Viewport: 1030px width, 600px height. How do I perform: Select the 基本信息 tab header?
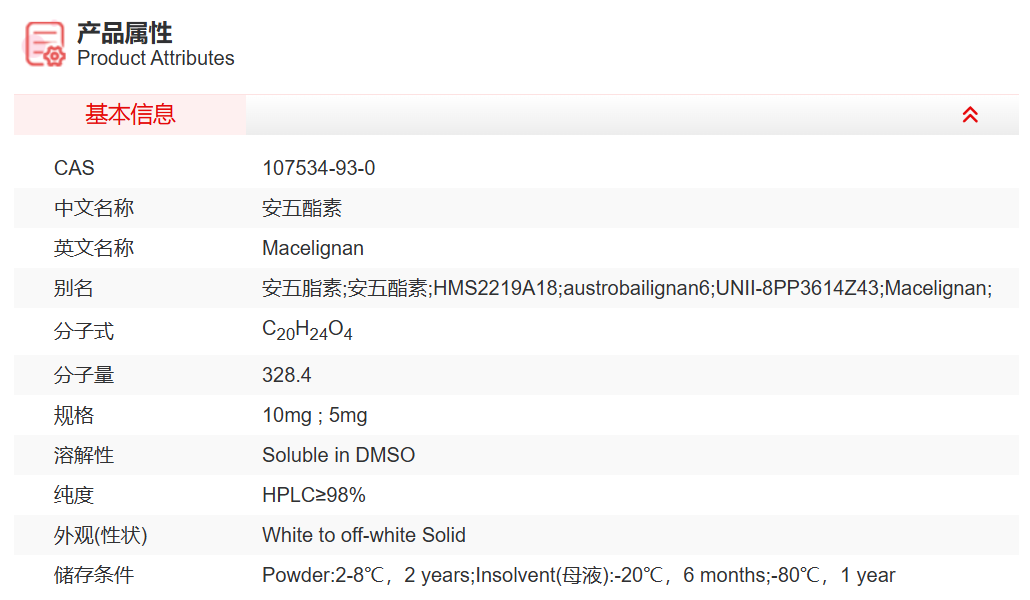pos(130,115)
